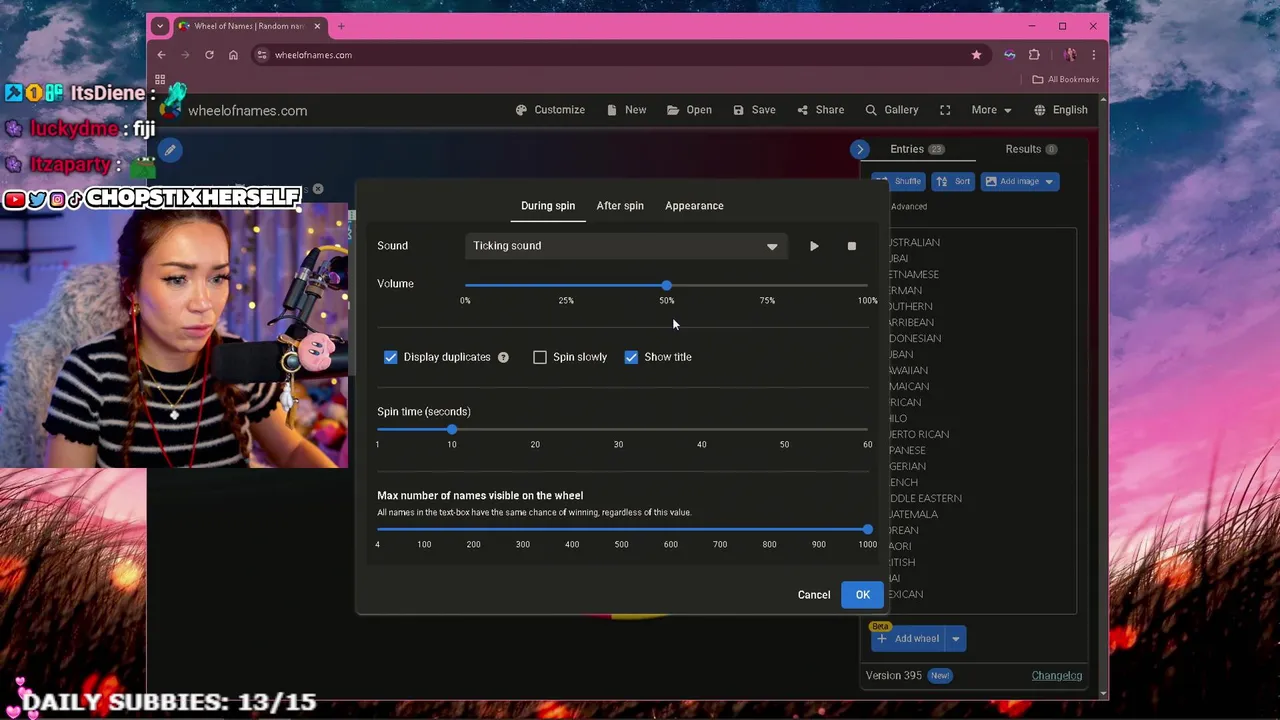Screen dimensions: 1280x720
Task: Enable the Spin slowly checkbox
Action: coord(540,357)
